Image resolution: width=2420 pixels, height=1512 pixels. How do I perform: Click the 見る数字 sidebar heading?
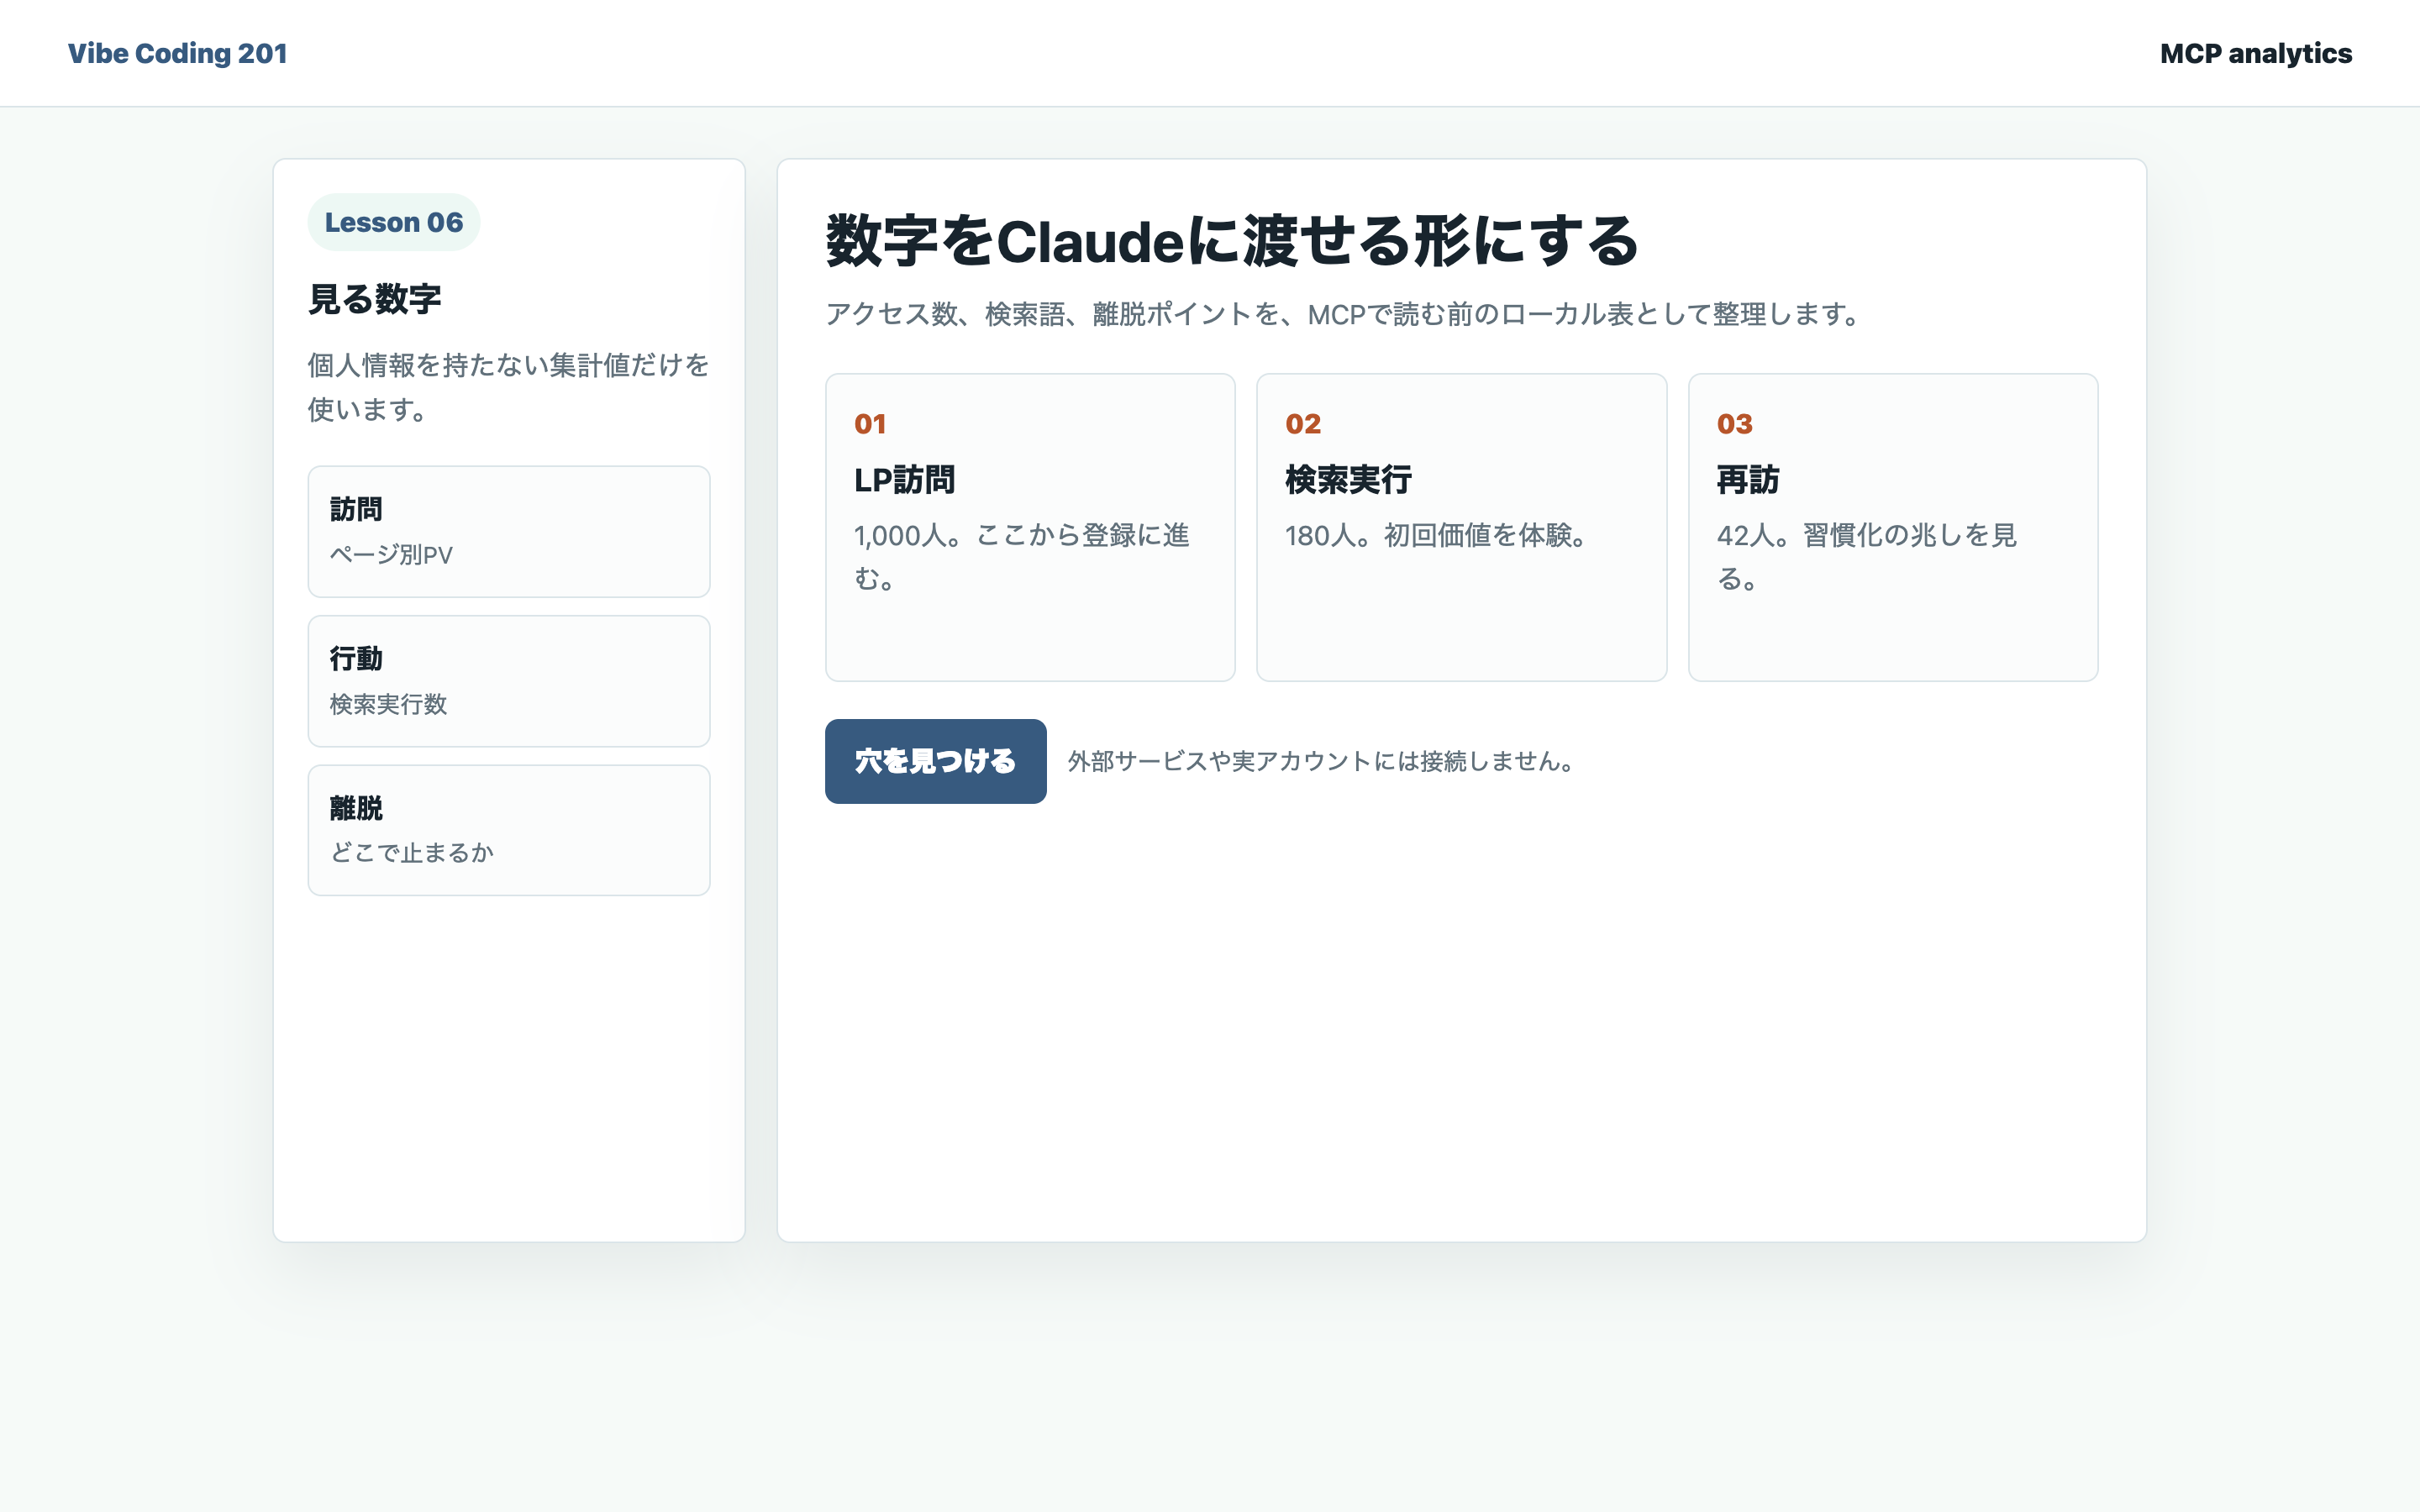(x=375, y=299)
